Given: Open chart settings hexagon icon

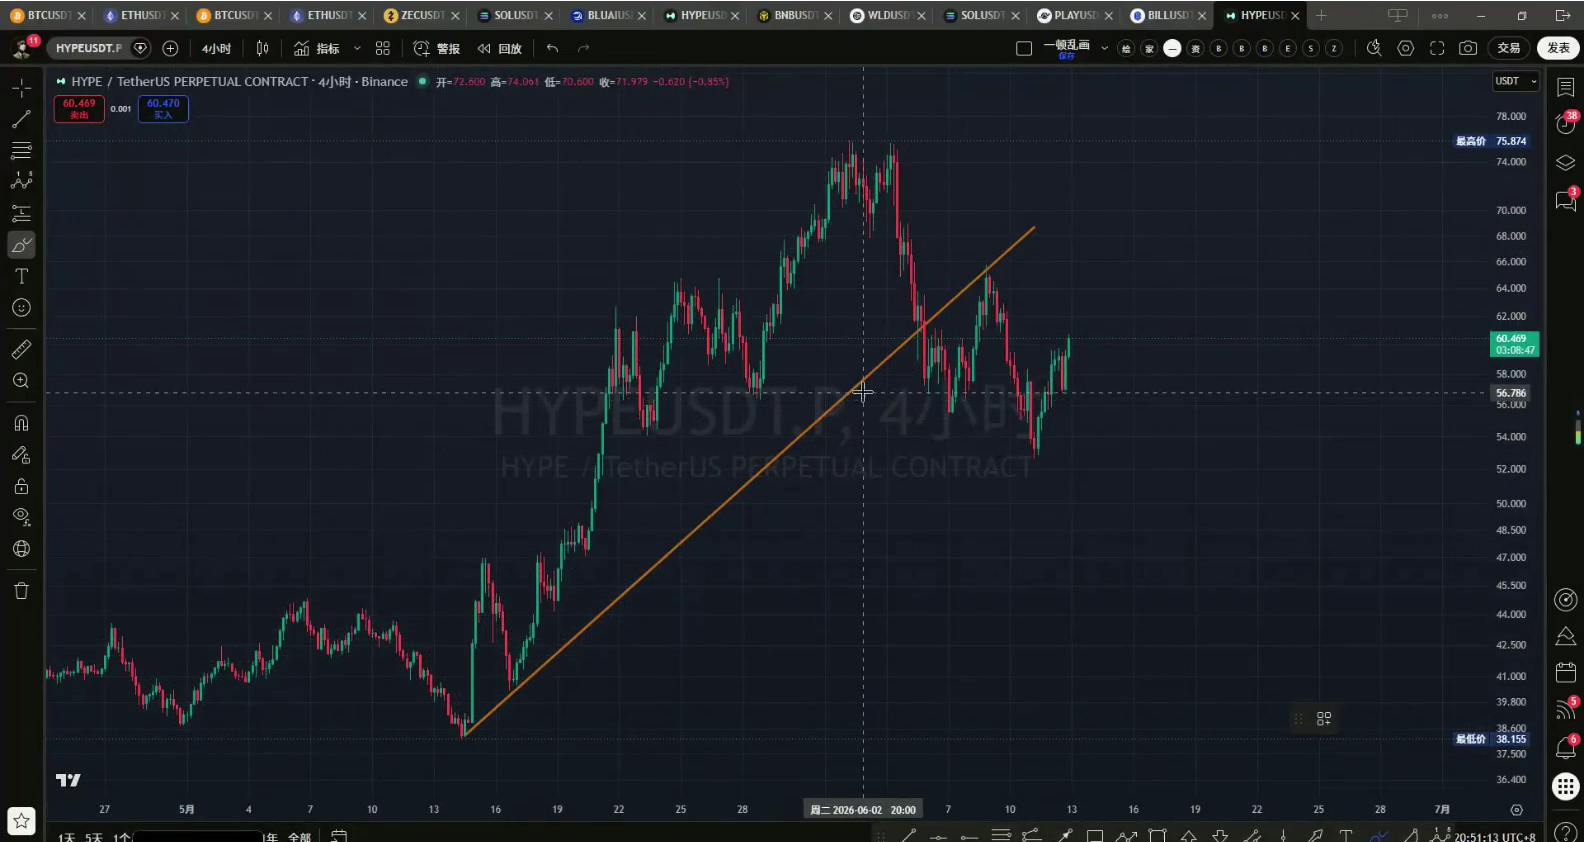Looking at the screenshot, I should coord(1406,48).
